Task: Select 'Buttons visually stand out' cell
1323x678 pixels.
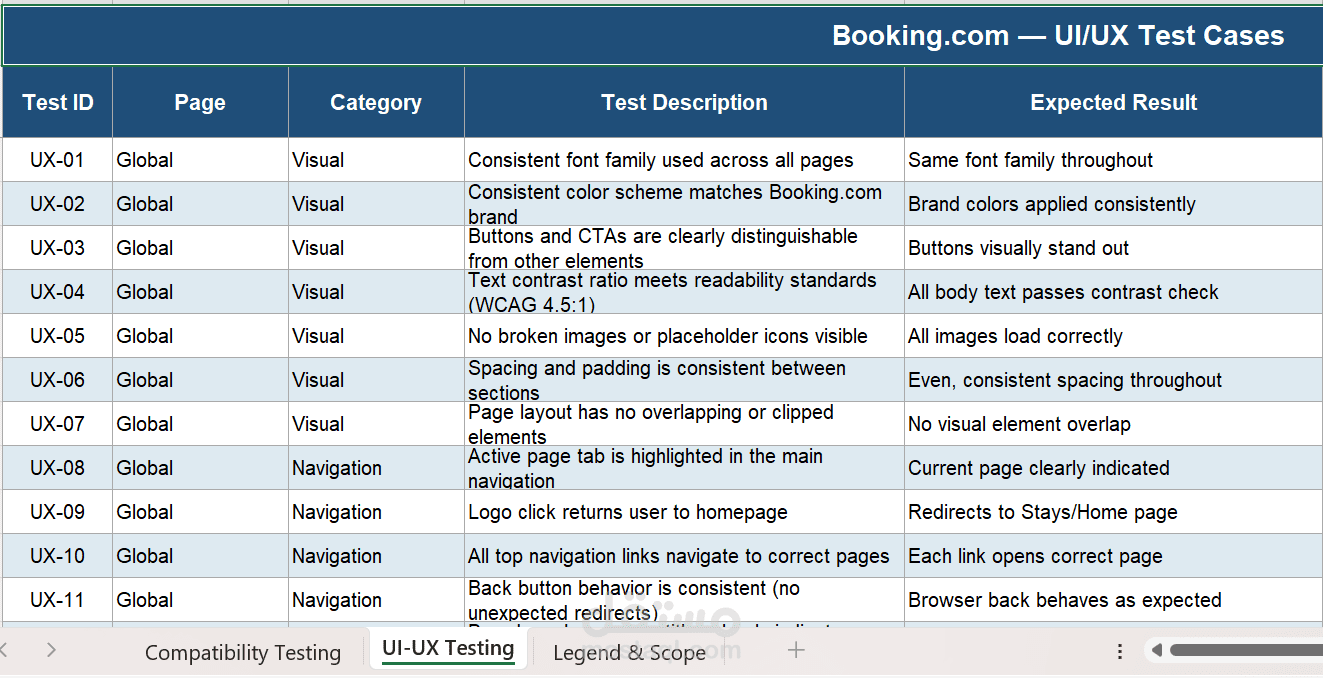Action: click(1113, 248)
